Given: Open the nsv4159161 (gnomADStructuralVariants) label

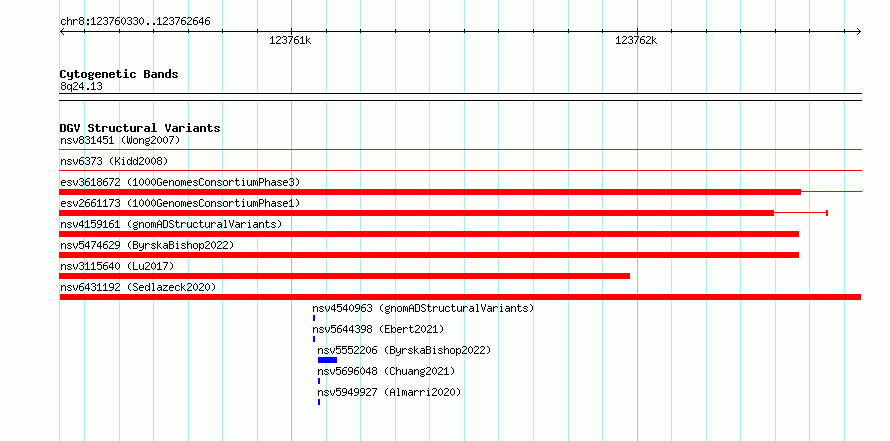Looking at the screenshot, I should (171, 224).
